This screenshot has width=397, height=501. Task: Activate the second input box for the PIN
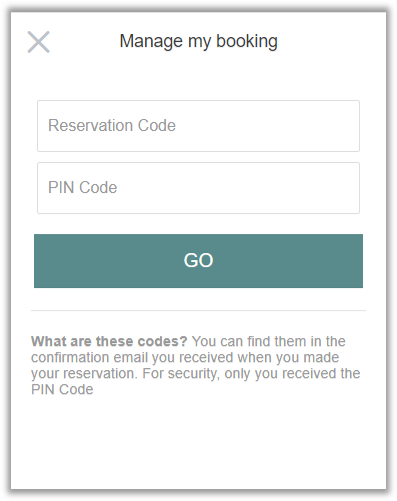pyautogui.click(x=198, y=188)
